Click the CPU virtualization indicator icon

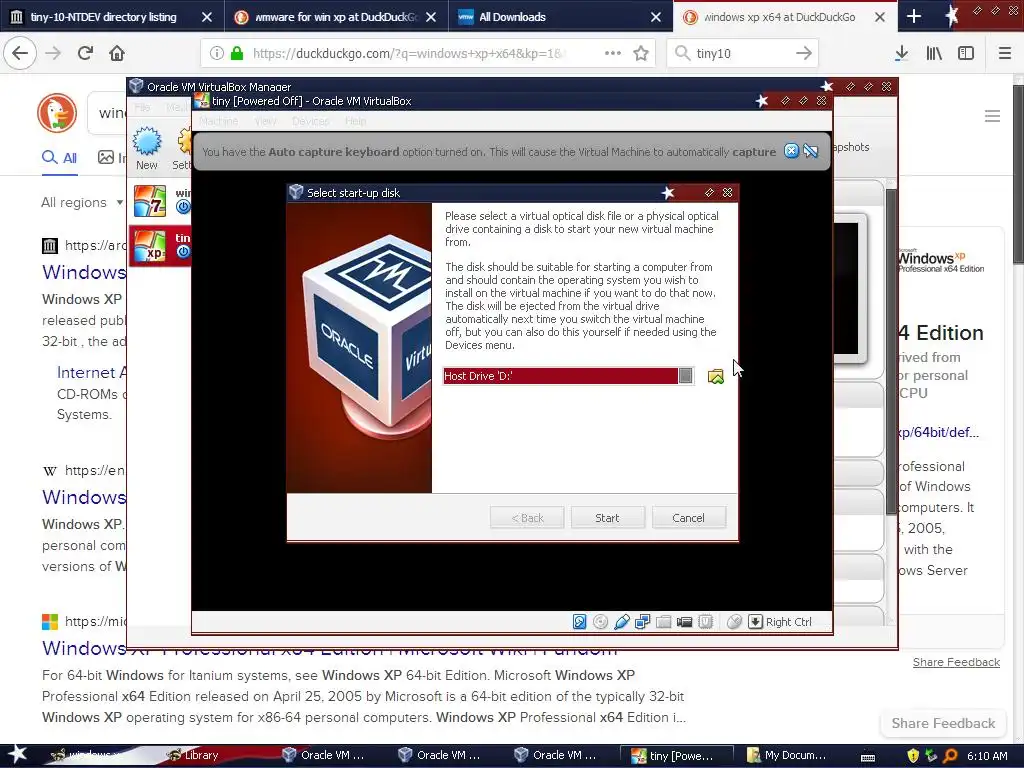705,622
